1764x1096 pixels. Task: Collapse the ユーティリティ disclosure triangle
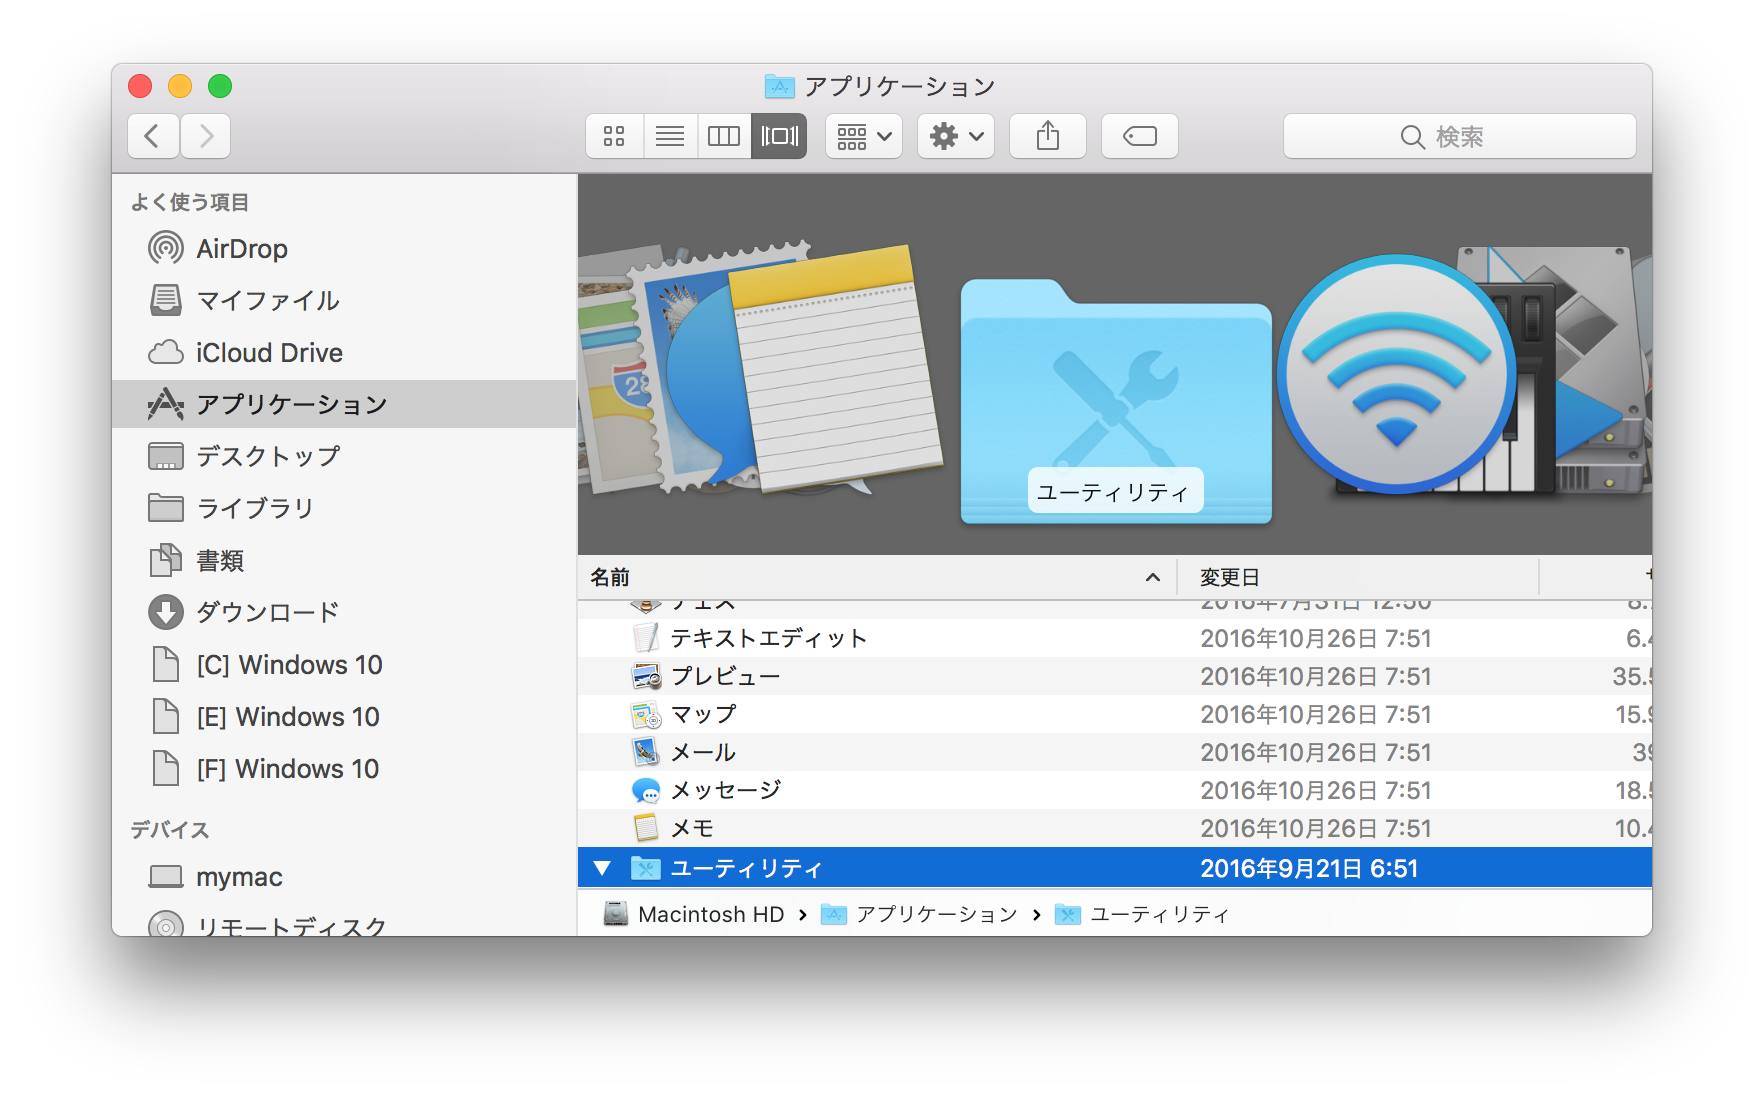click(x=602, y=868)
